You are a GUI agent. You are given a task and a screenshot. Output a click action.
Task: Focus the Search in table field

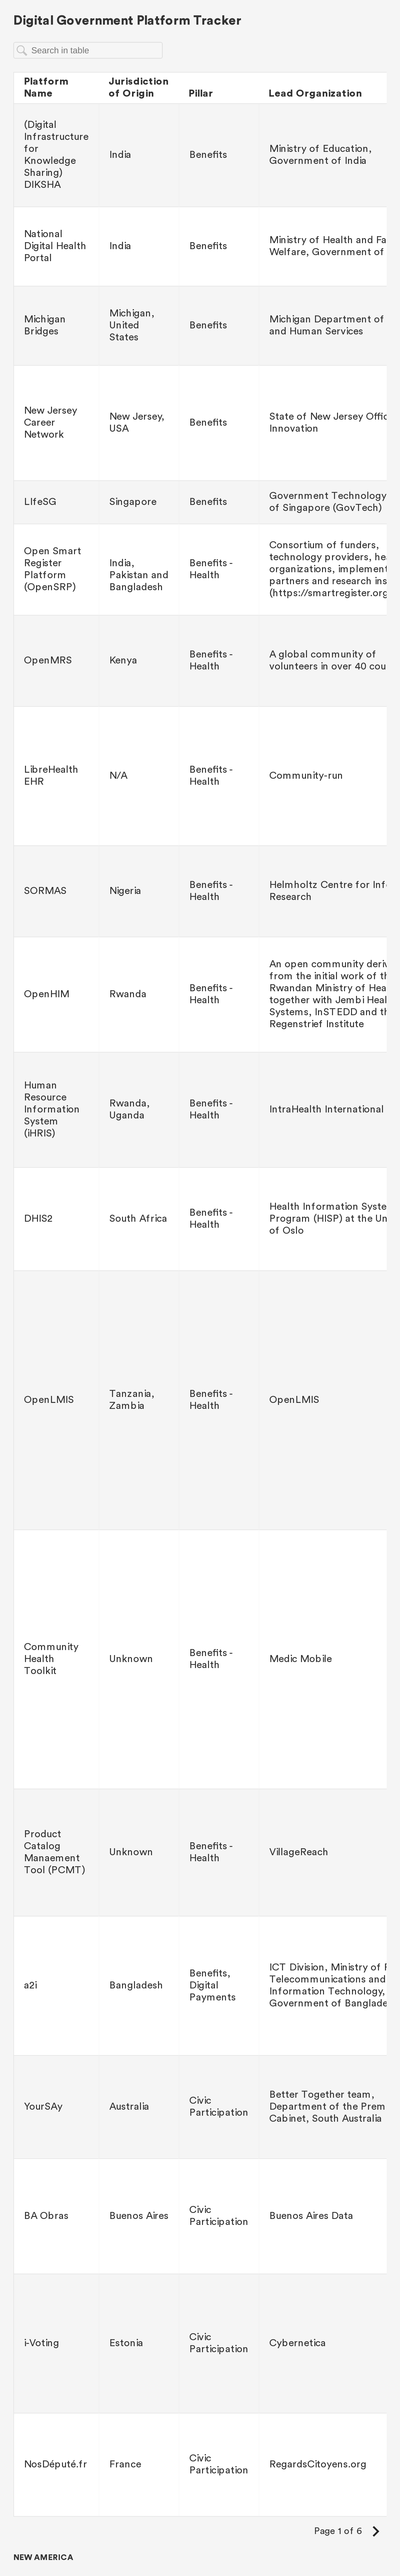point(88,50)
